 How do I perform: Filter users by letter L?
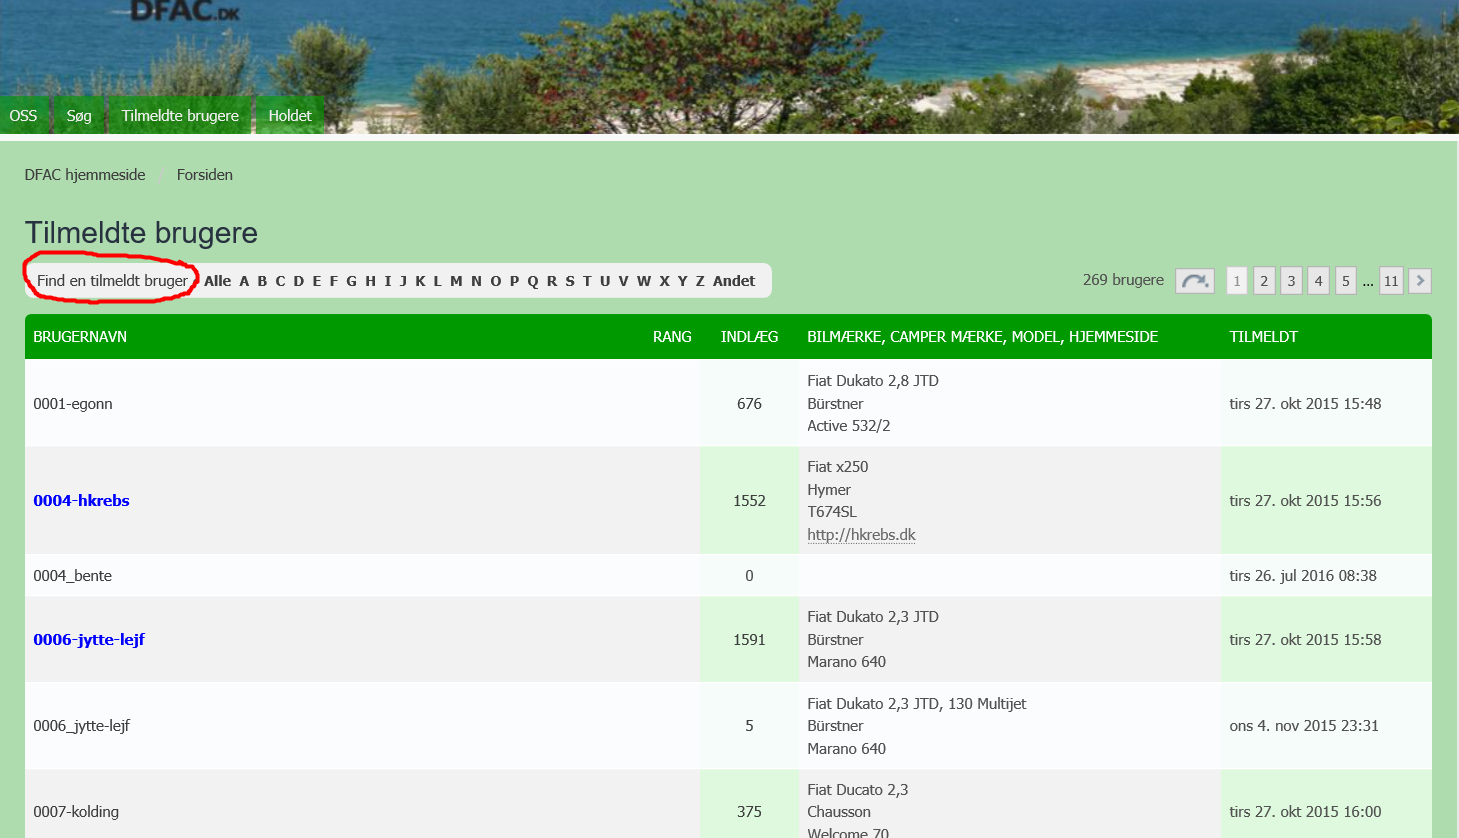click(437, 281)
